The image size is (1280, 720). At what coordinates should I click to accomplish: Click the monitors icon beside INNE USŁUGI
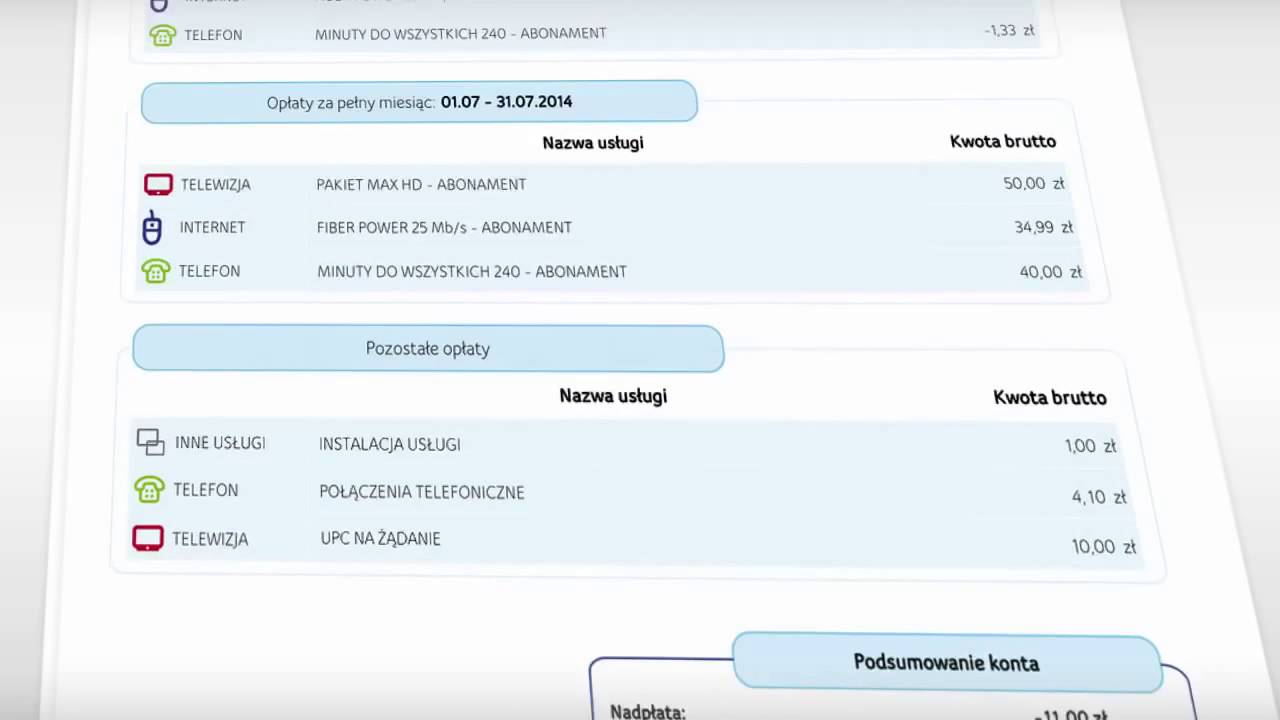coord(150,442)
